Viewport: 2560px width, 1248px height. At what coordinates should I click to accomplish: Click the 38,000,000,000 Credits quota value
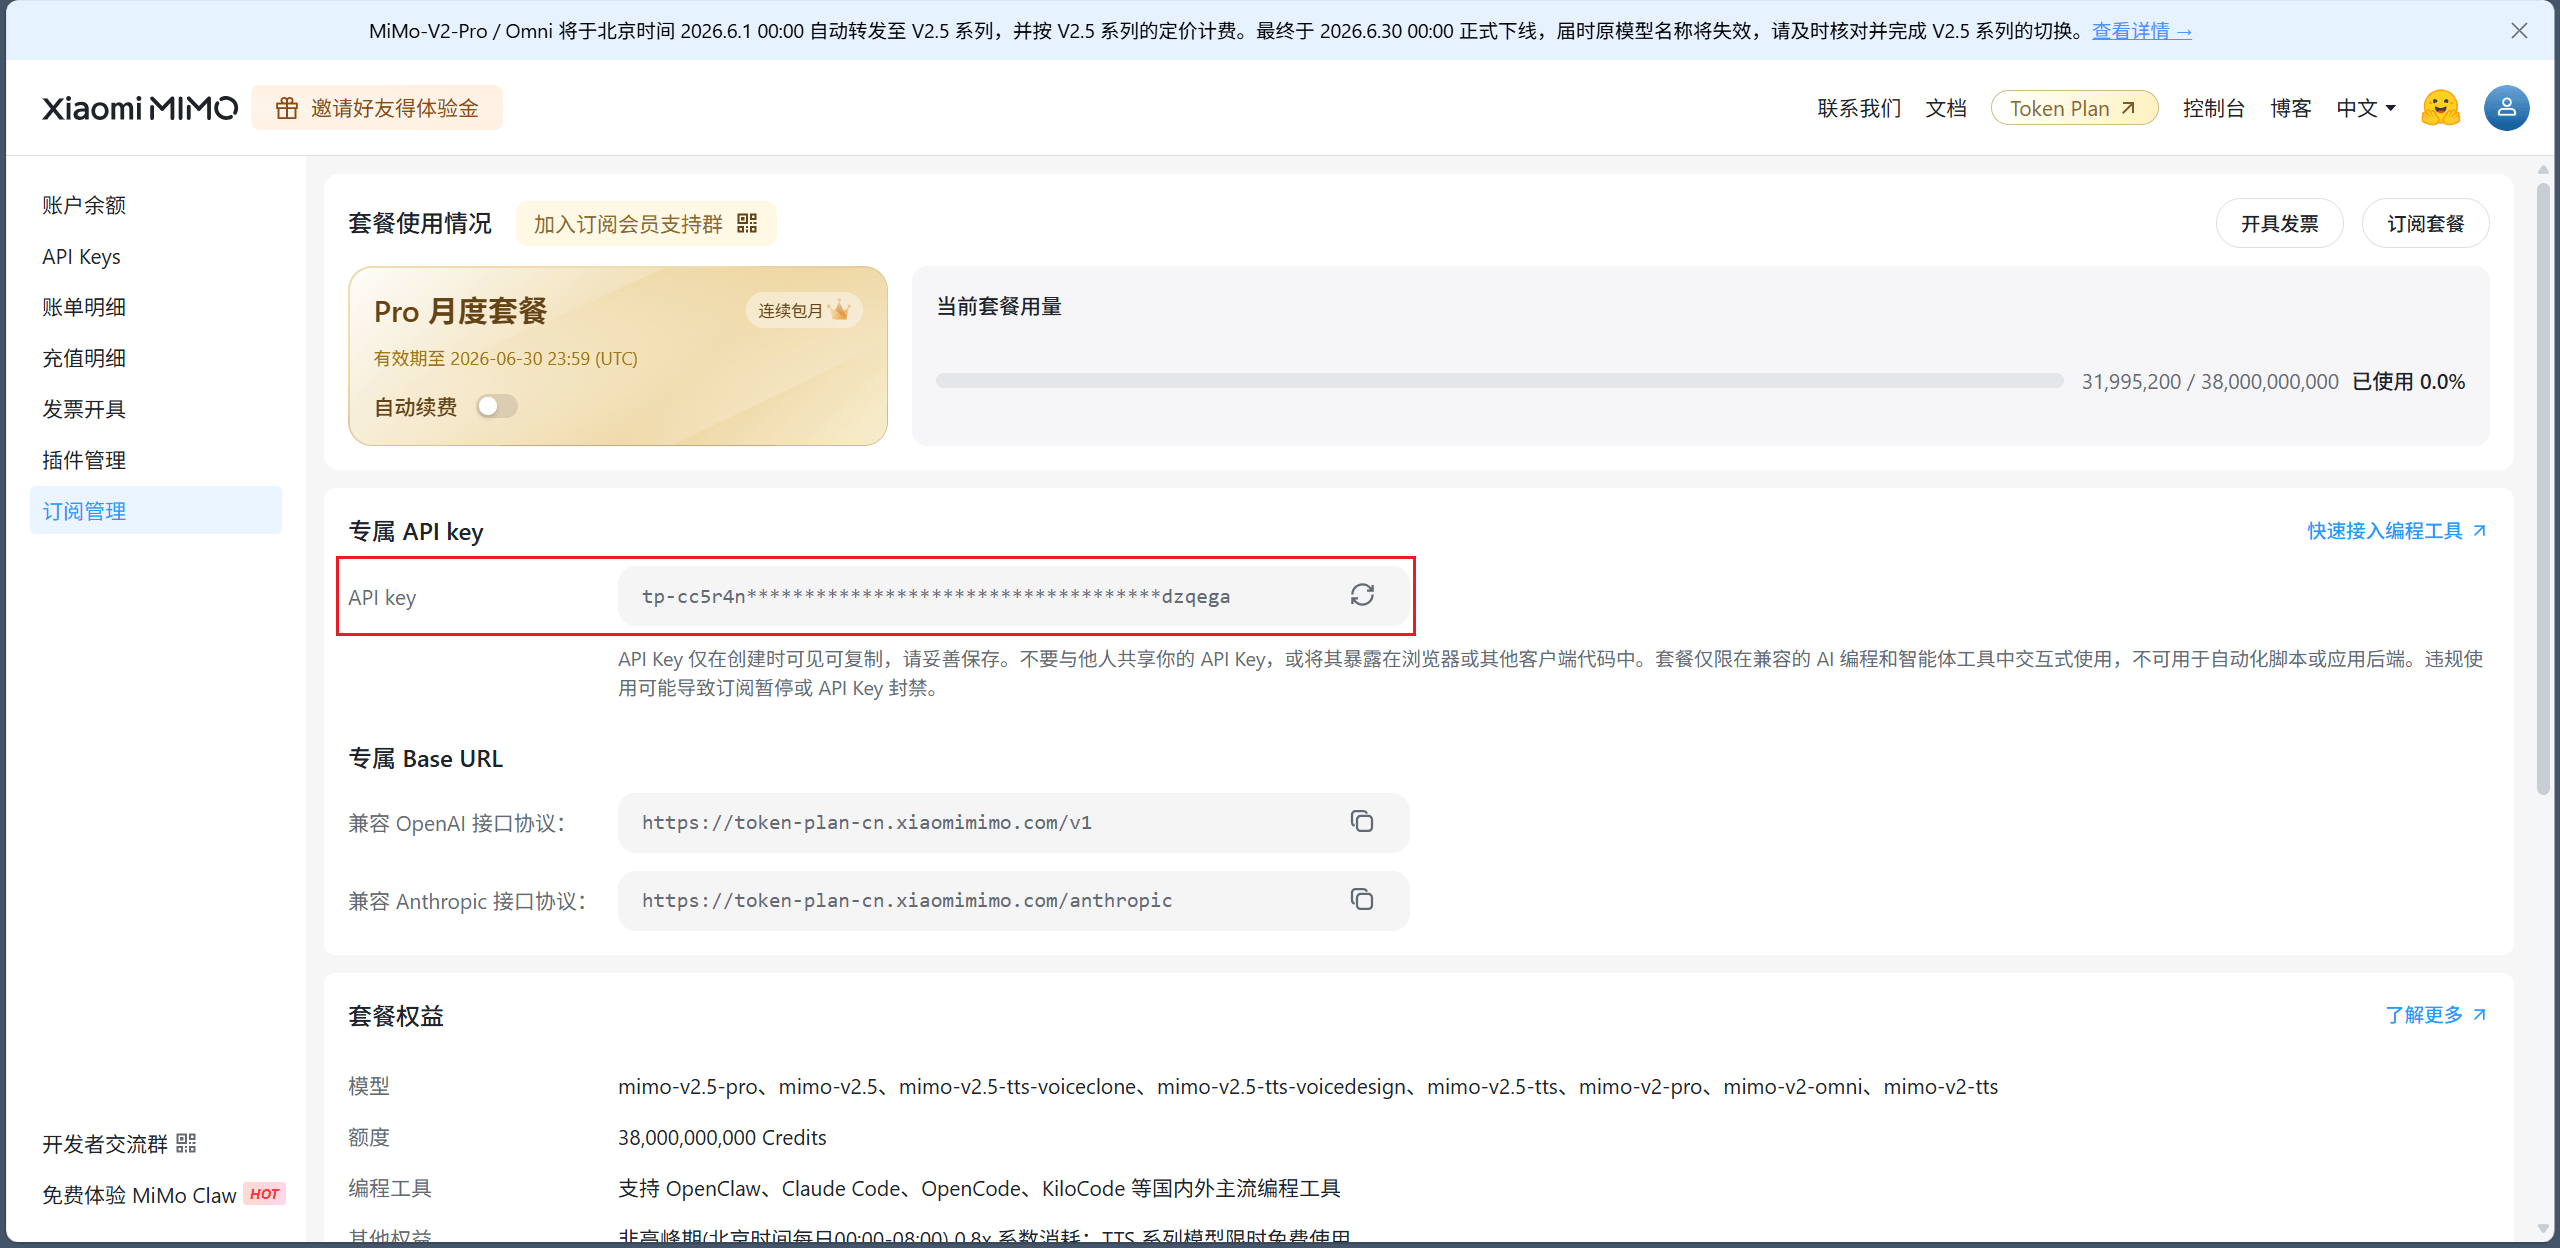[x=722, y=1137]
